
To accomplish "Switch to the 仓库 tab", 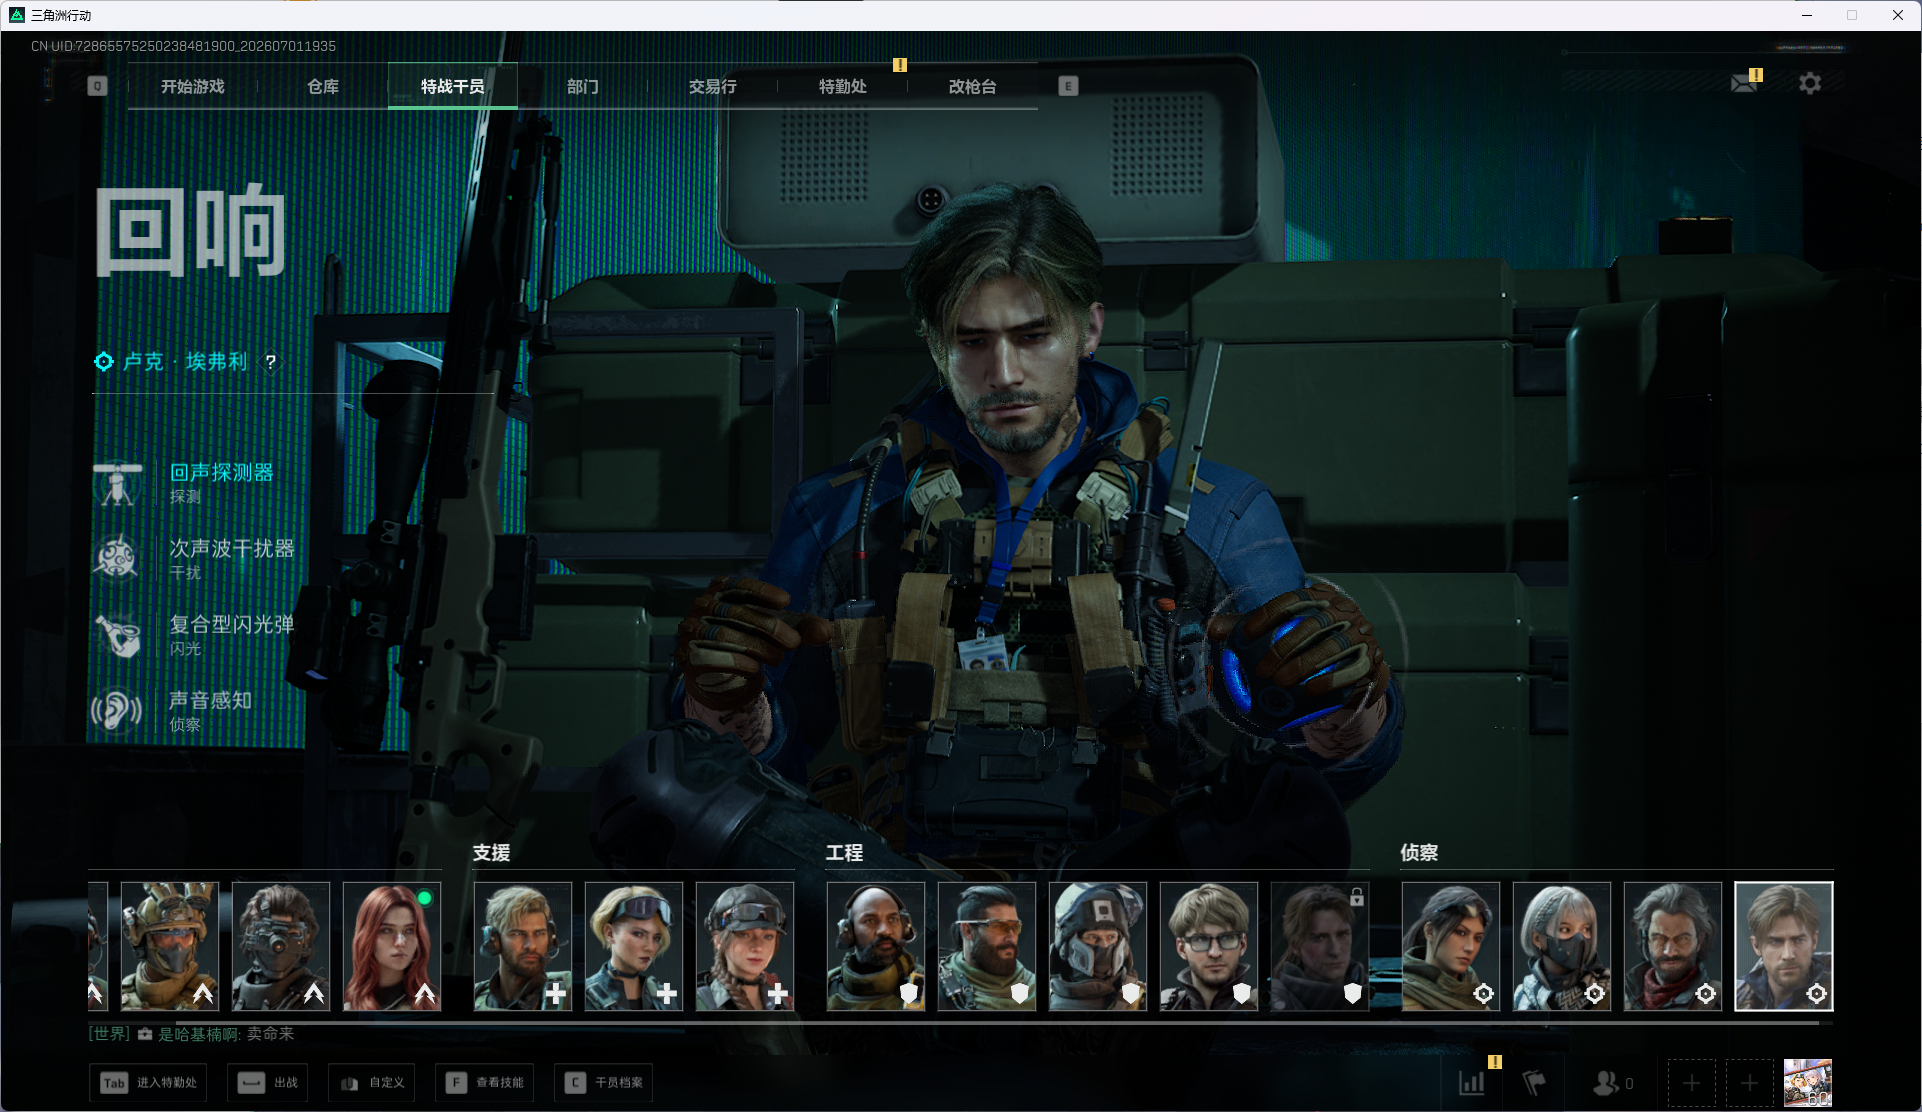I will click(x=322, y=86).
